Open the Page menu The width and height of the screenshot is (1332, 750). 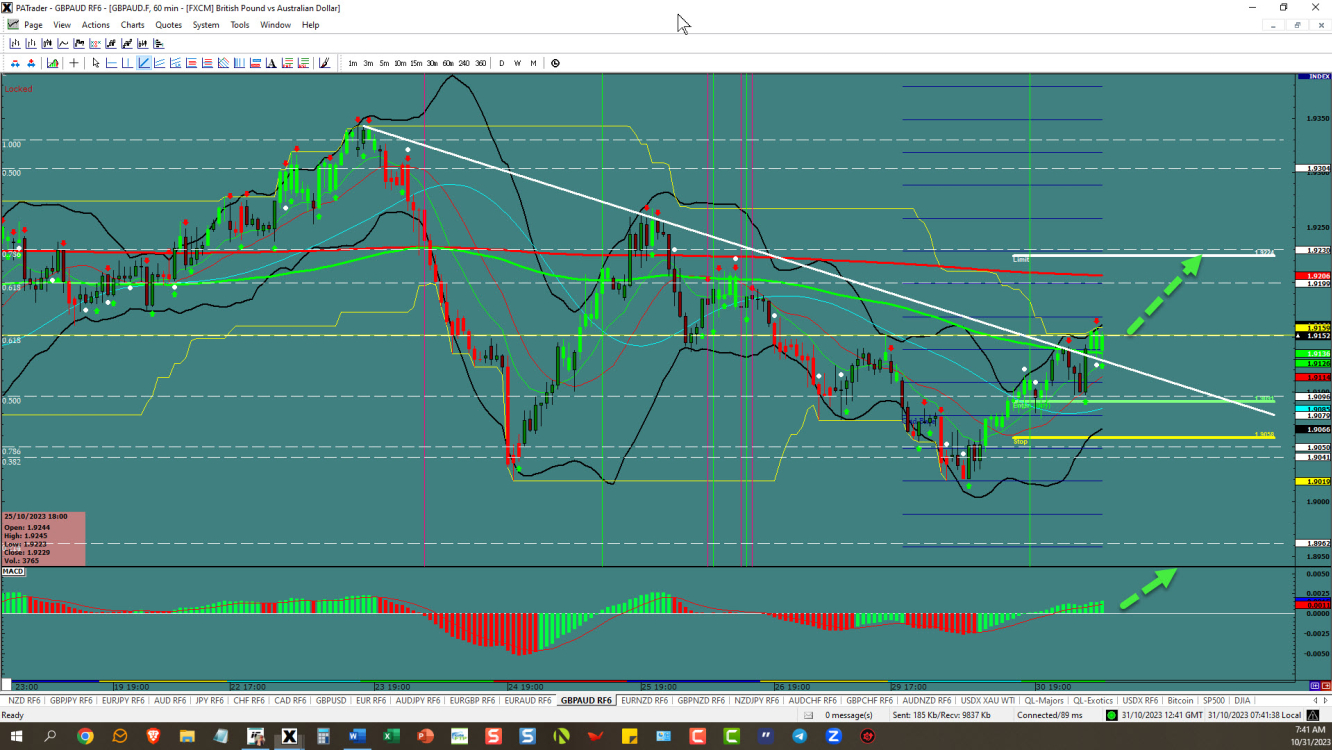tap(33, 25)
